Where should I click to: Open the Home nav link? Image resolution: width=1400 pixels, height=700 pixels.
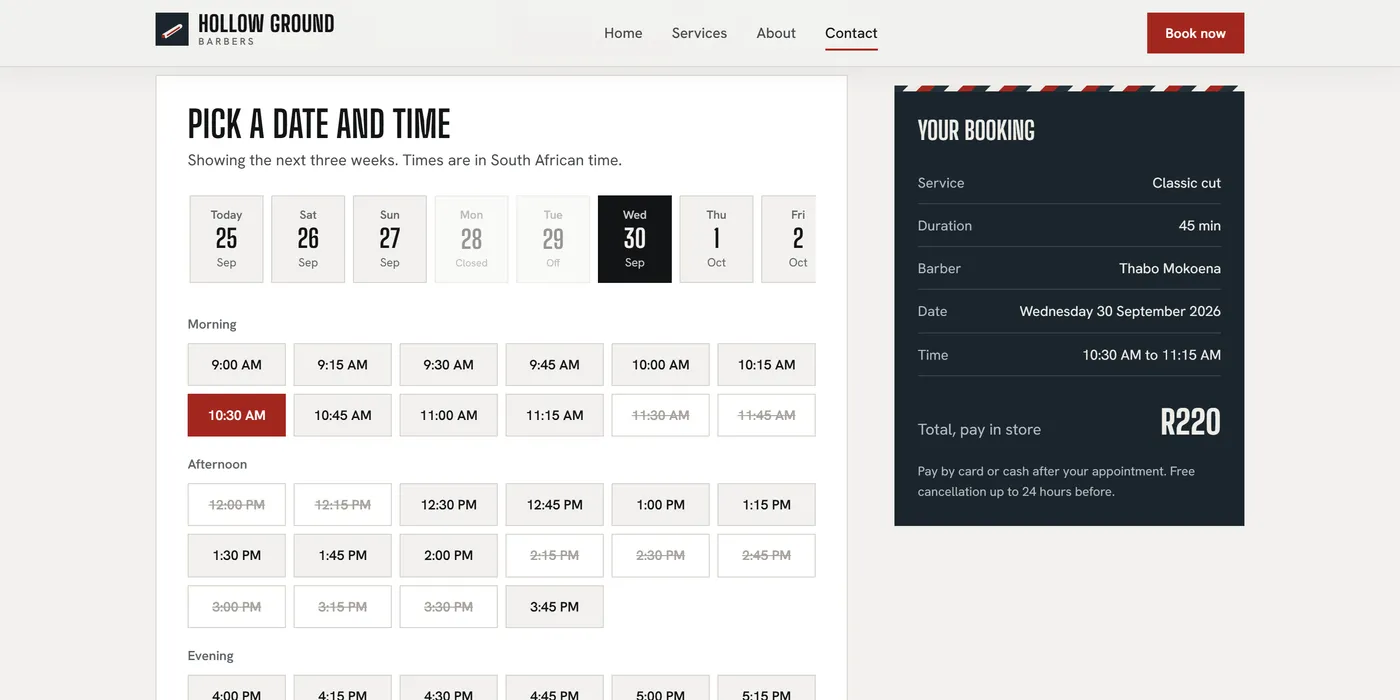tap(623, 33)
